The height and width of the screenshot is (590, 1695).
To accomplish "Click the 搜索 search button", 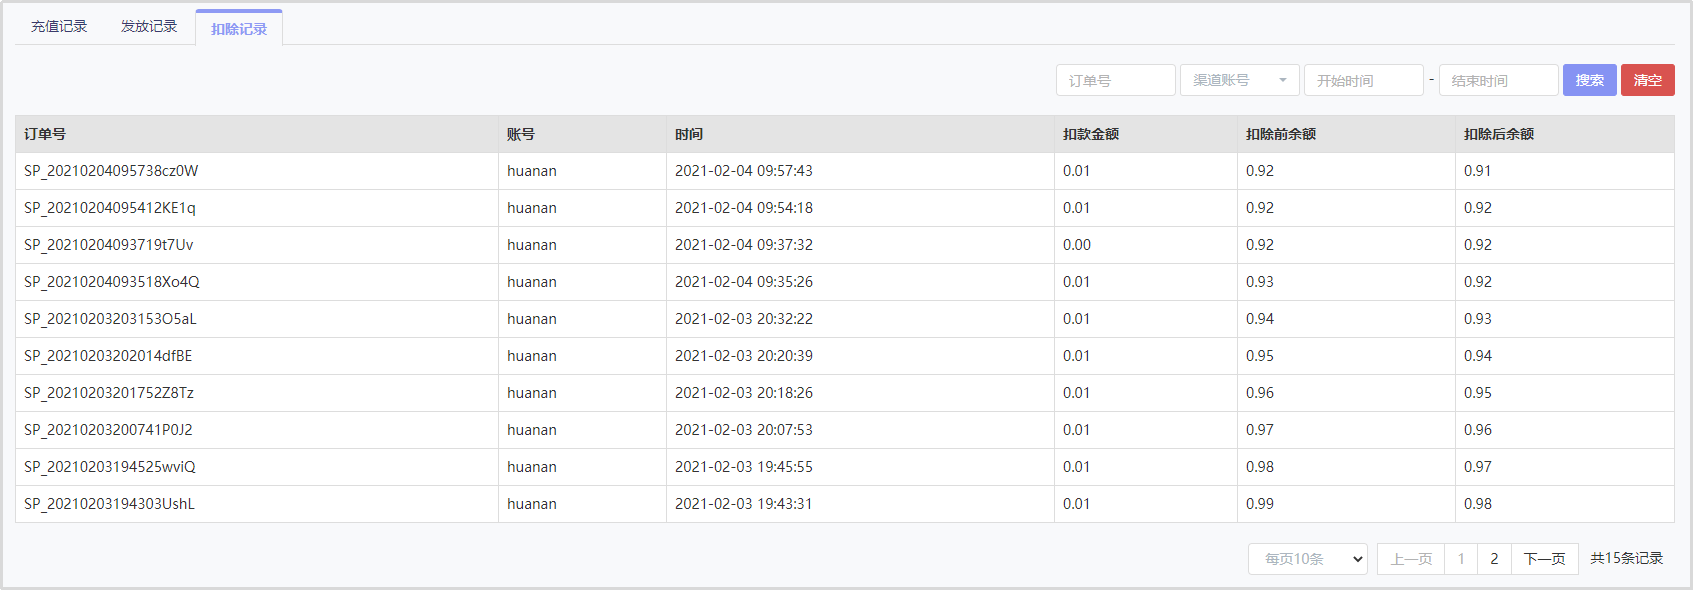I will 1590,80.
